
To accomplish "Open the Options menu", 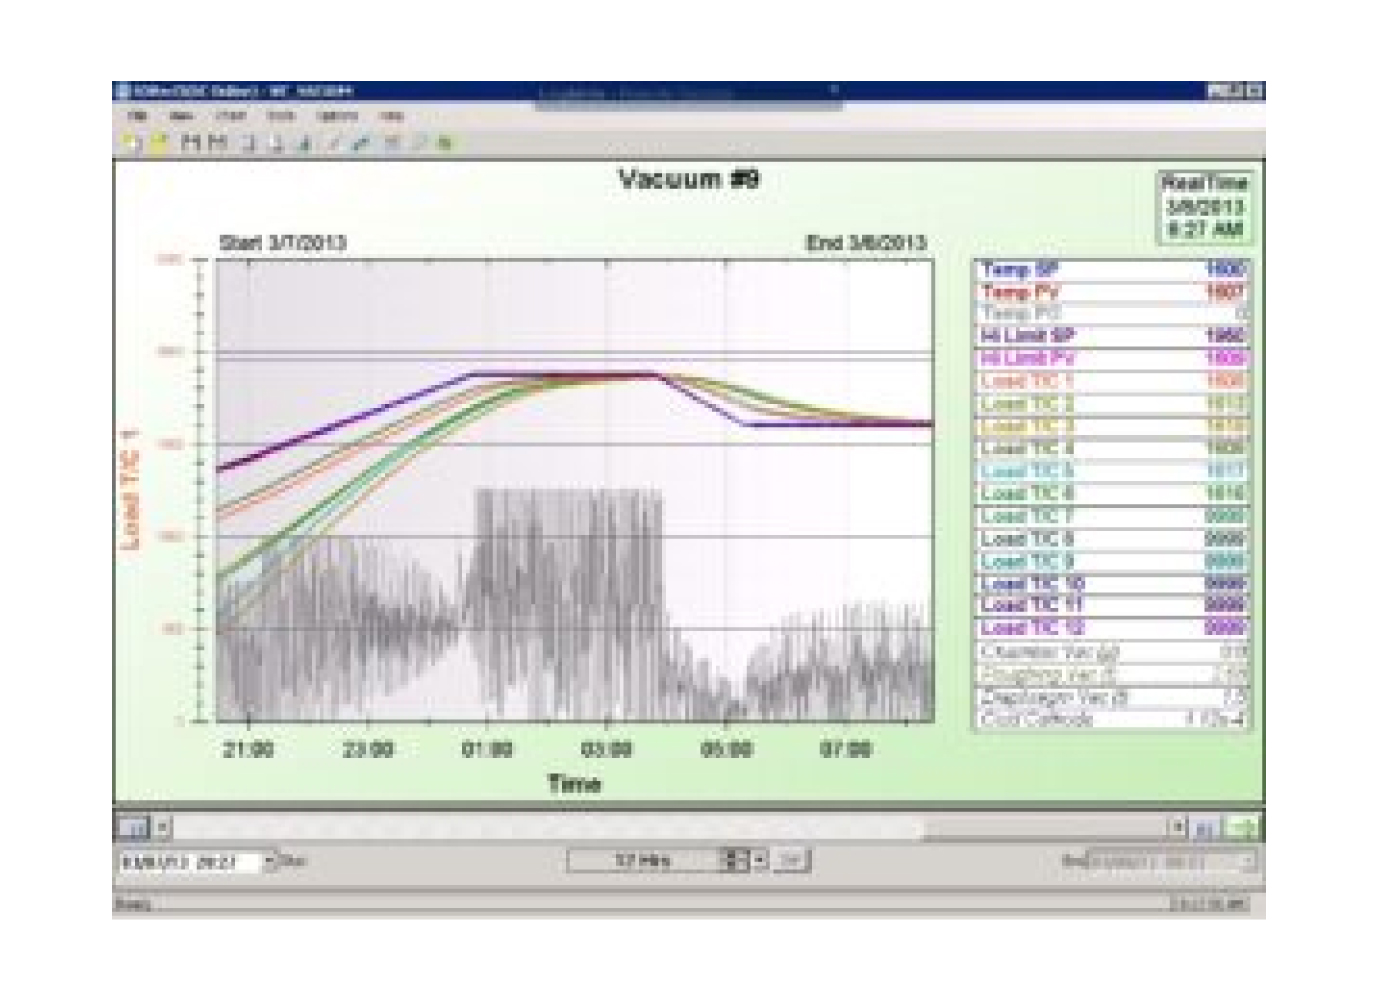I will (336, 114).
